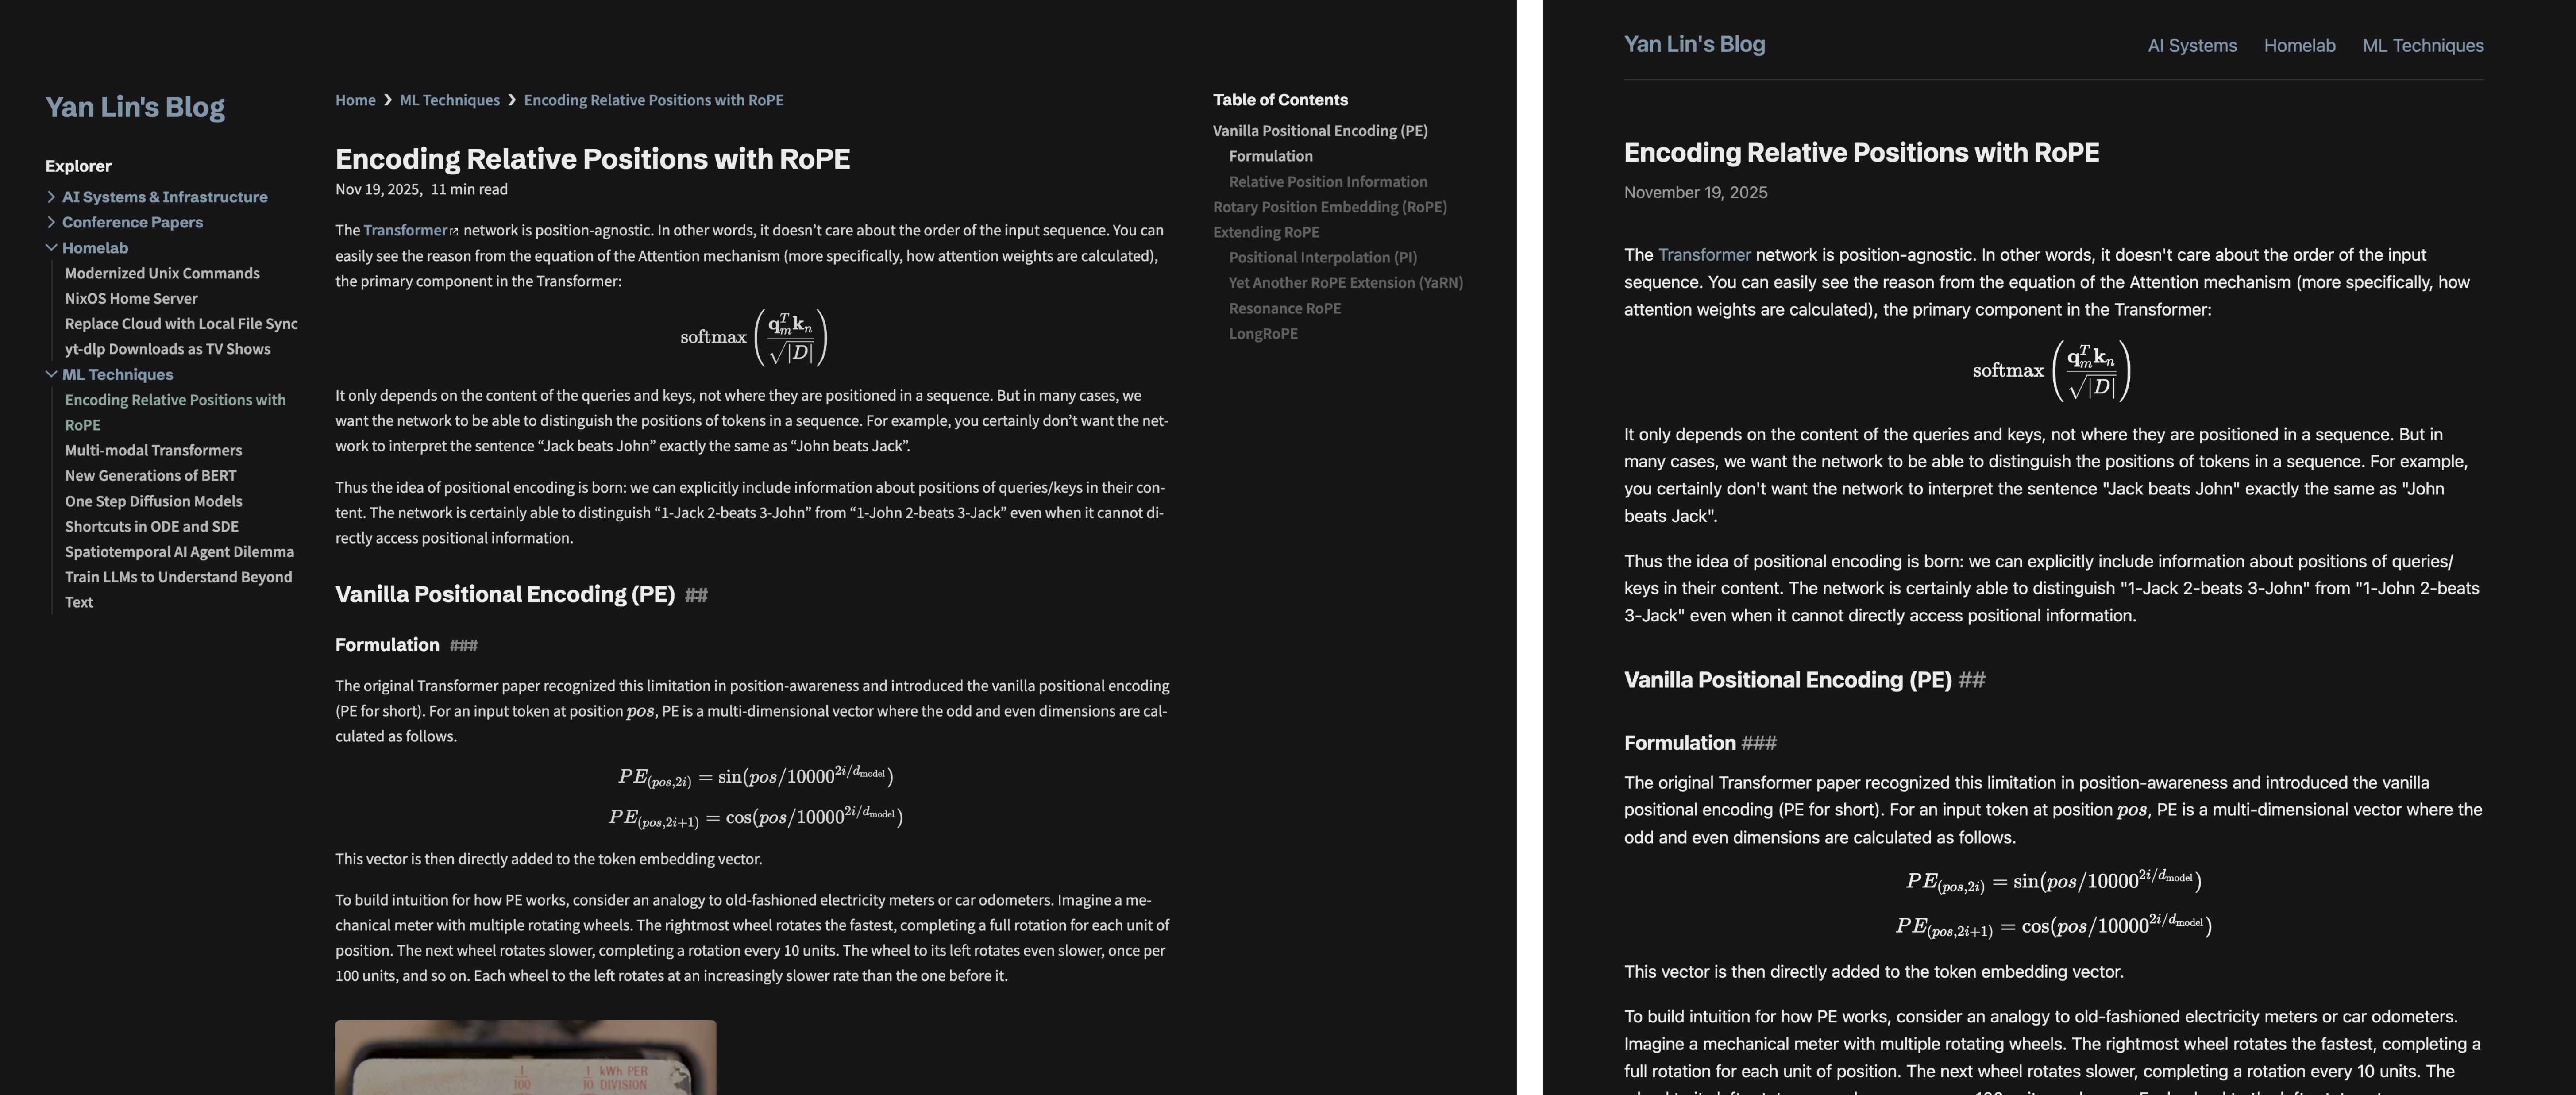This screenshot has height=1095, width=2576.
Task: Click the Yan Lin's Blog title above Explorer
Action: tap(135, 107)
